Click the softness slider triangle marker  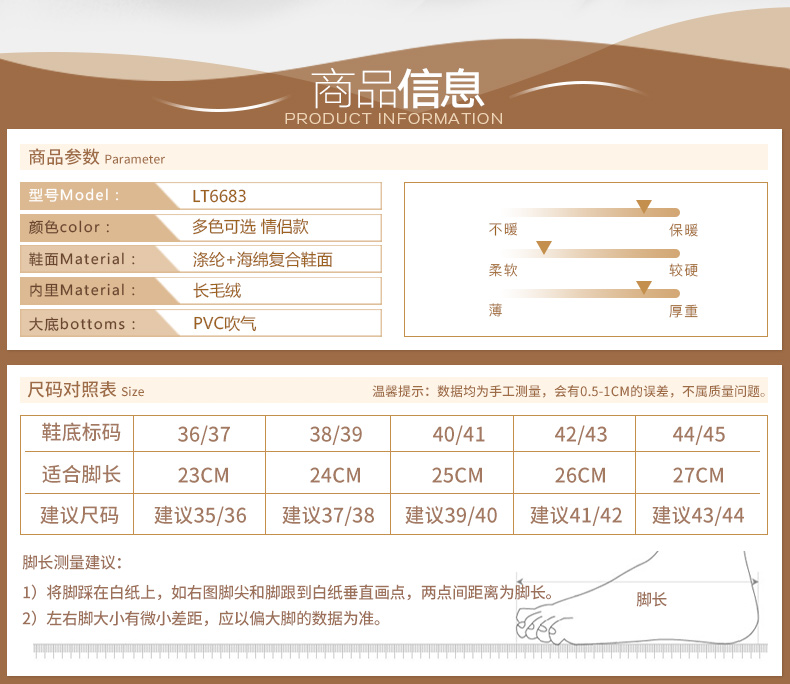544,247
